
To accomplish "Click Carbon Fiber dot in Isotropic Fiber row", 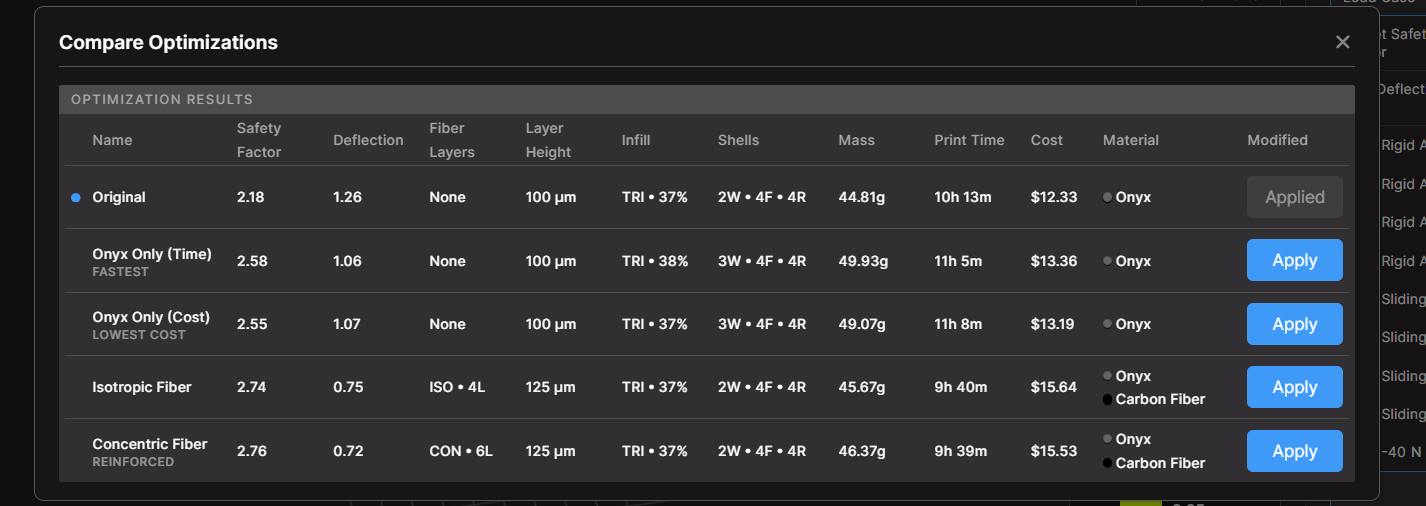I will coord(1107,400).
